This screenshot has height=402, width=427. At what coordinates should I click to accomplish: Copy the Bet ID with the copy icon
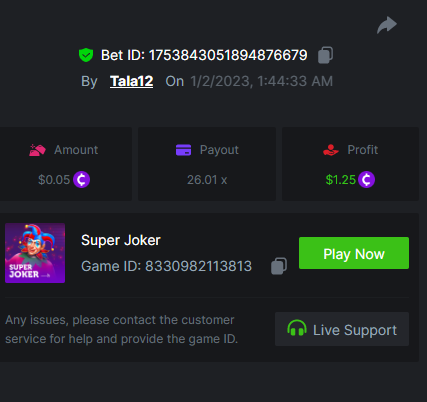coord(325,55)
